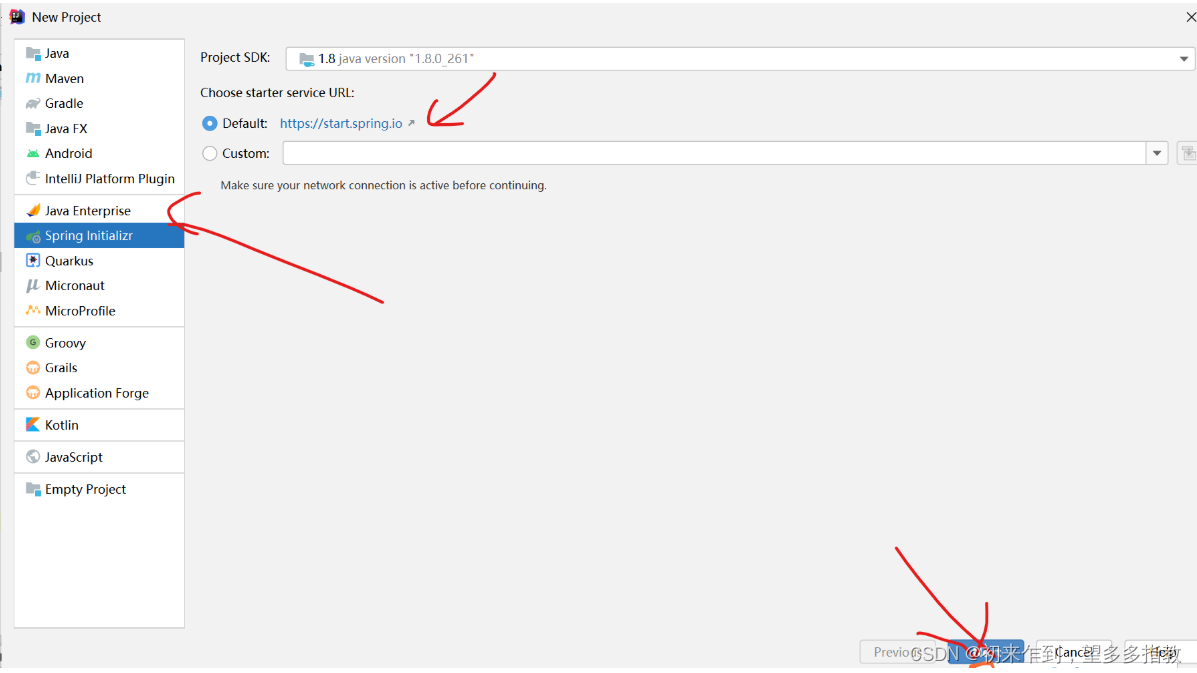
Task: Select the Micronaut label in the list
Action: pyautogui.click(x=75, y=285)
